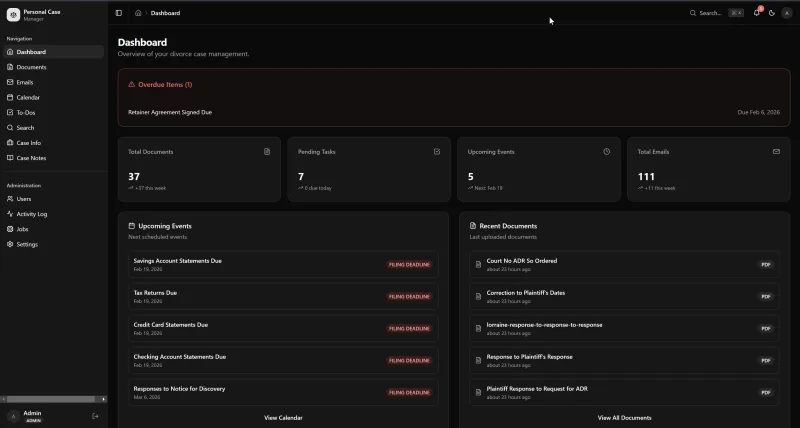Go to the home breadcrumb icon
The height and width of the screenshot is (428, 800).
pyautogui.click(x=138, y=13)
